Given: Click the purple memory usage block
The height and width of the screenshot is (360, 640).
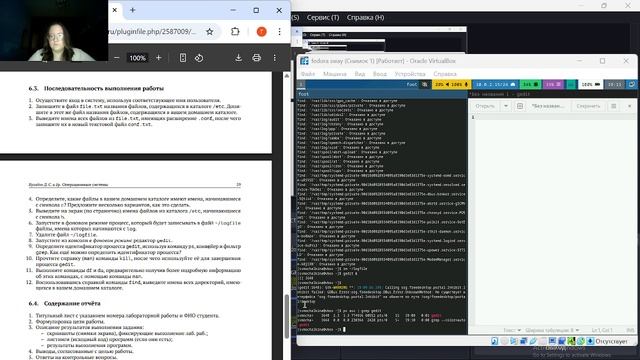Looking at the screenshot, I should click(553, 84).
